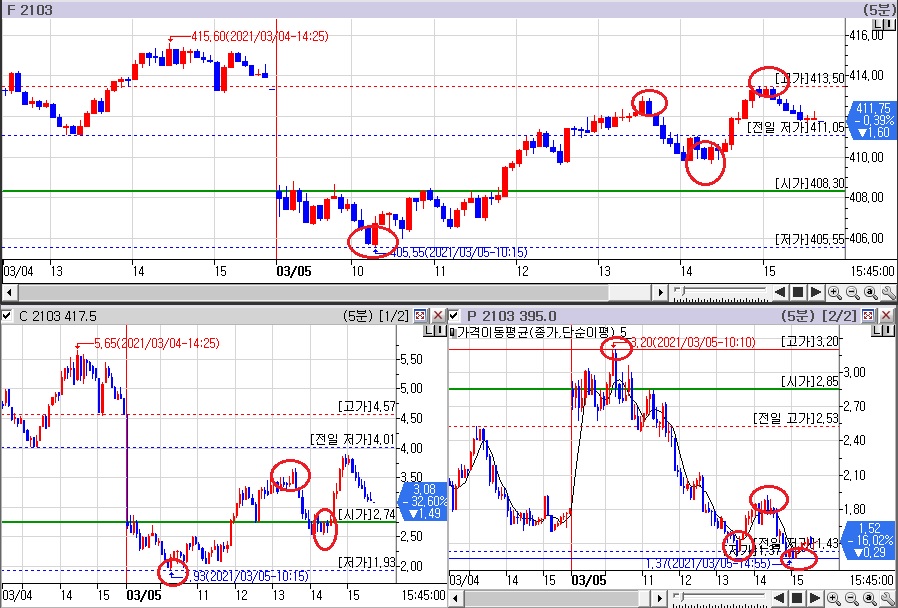Open chart settings wrench in F 2103 toolbar
The height and width of the screenshot is (608, 898).
[888, 293]
